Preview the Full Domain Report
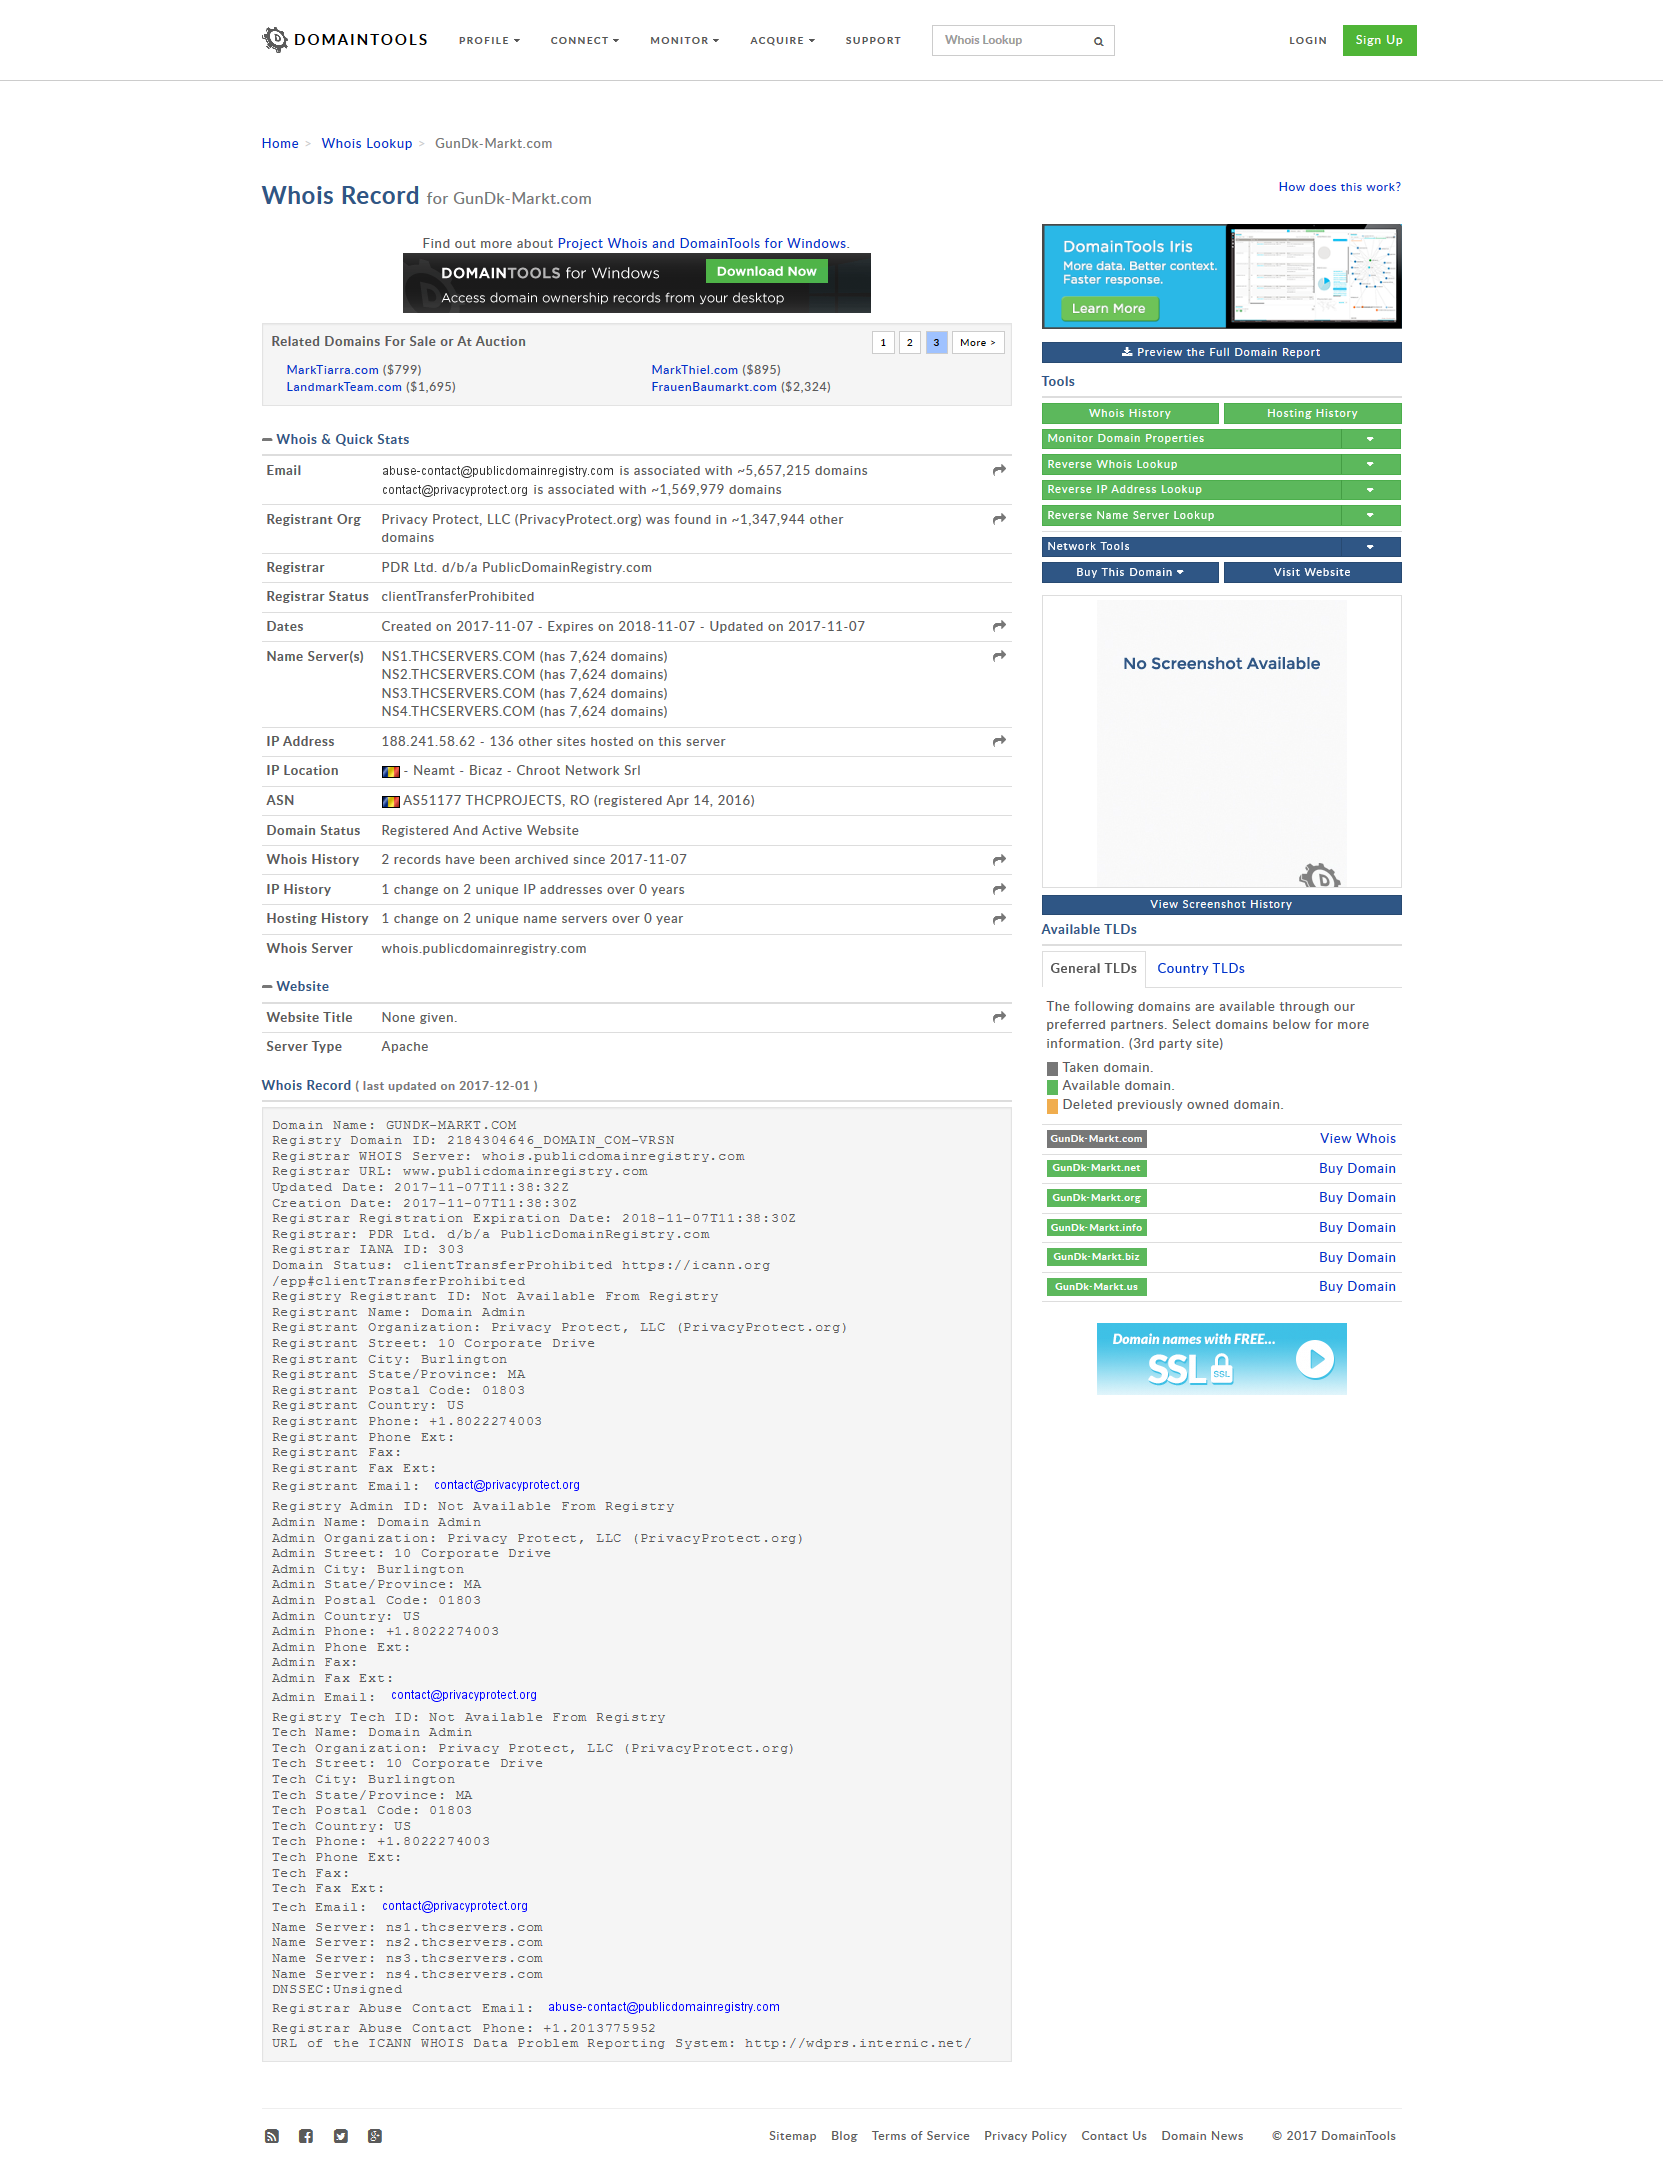Viewport: 1663px width, 2162px height. [1221, 352]
